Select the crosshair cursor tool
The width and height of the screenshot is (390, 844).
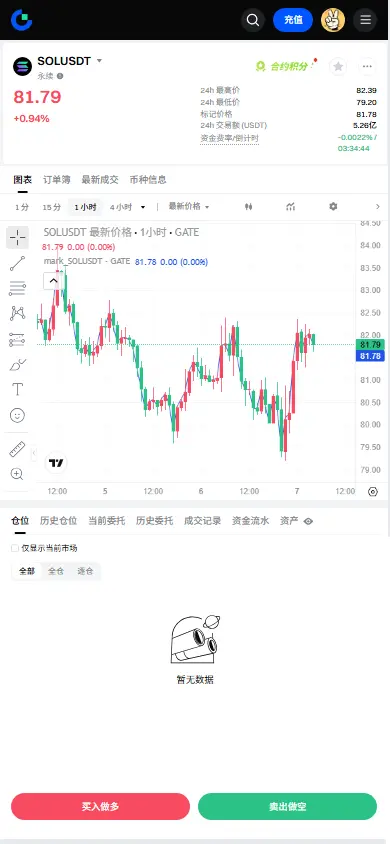17,237
